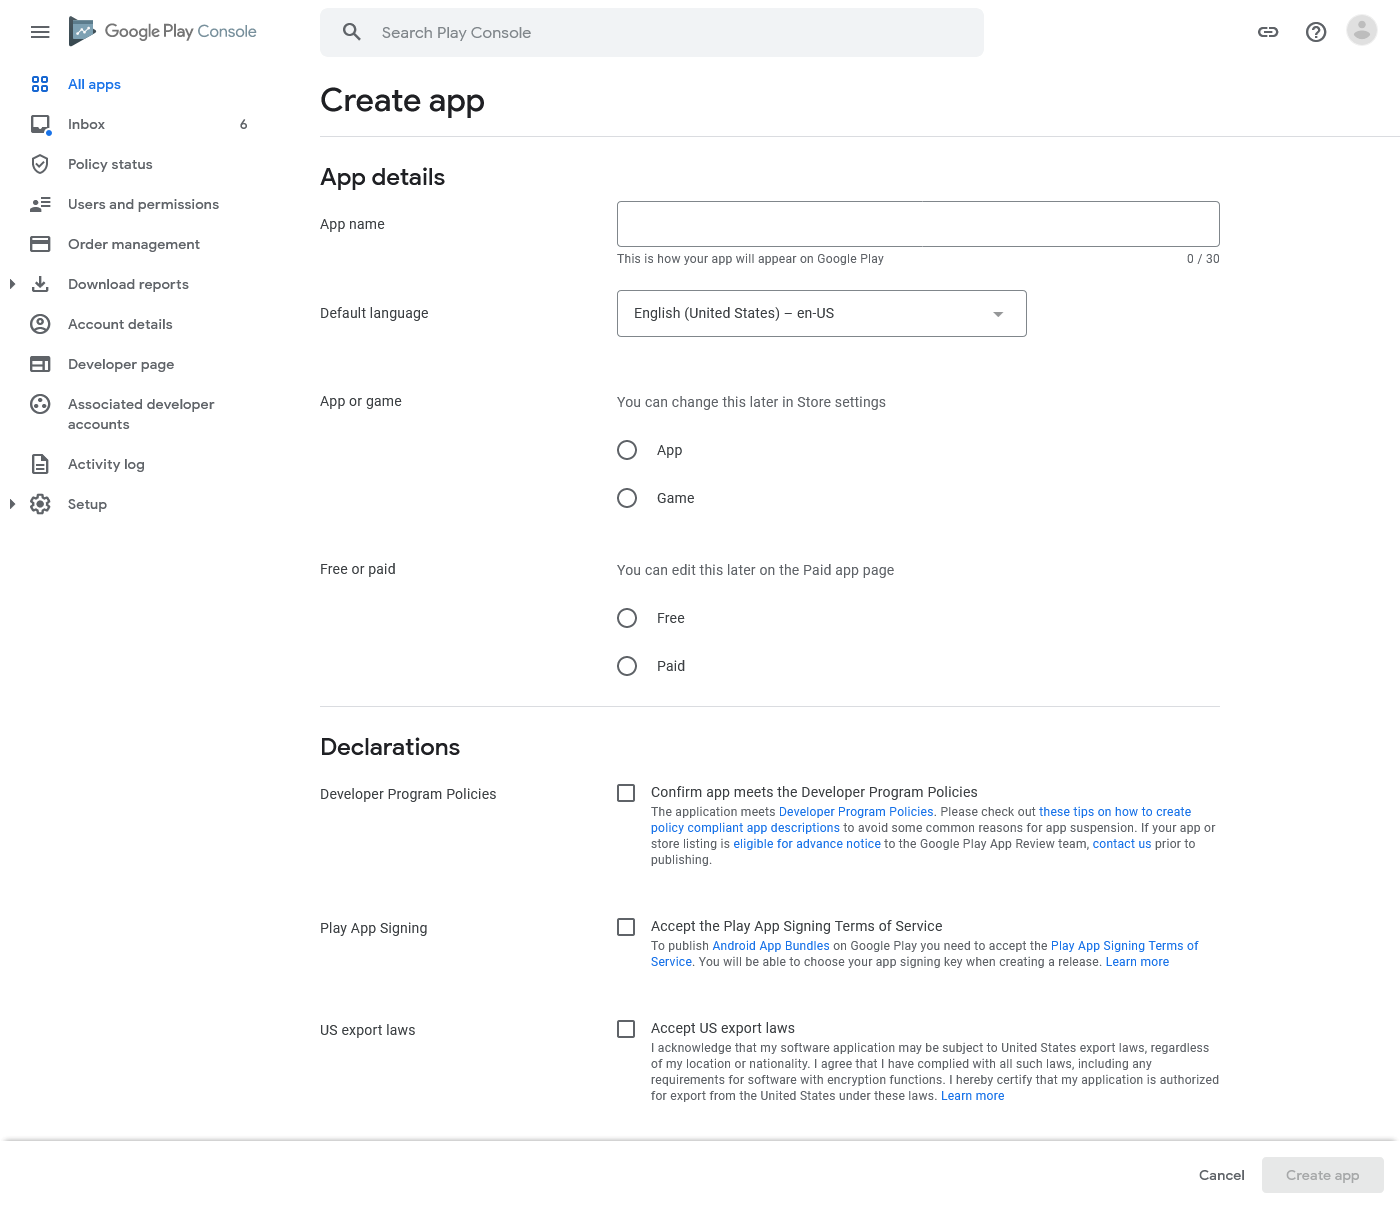This screenshot has width=1400, height=1205.
Task: Click the Policy status shield icon
Action: point(40,164)
